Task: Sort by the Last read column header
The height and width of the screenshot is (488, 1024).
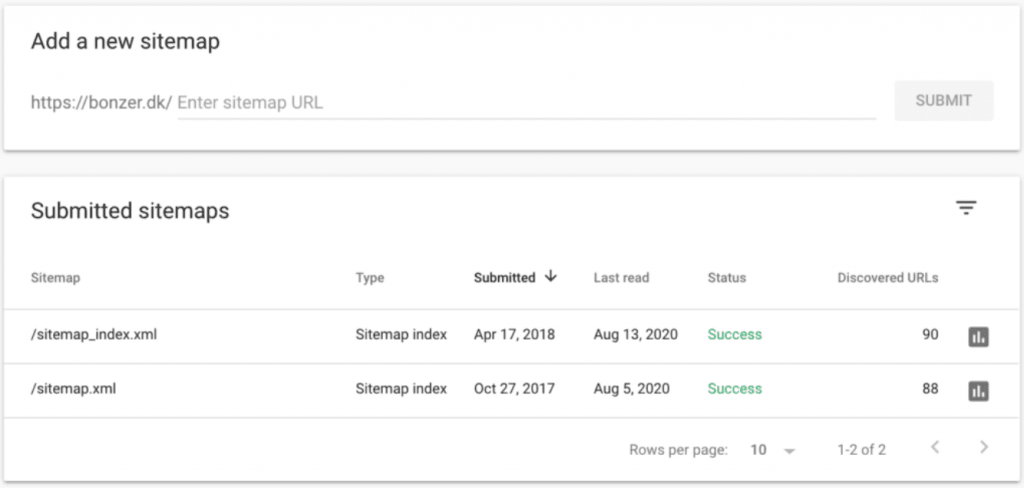Action: pos(621,278)
